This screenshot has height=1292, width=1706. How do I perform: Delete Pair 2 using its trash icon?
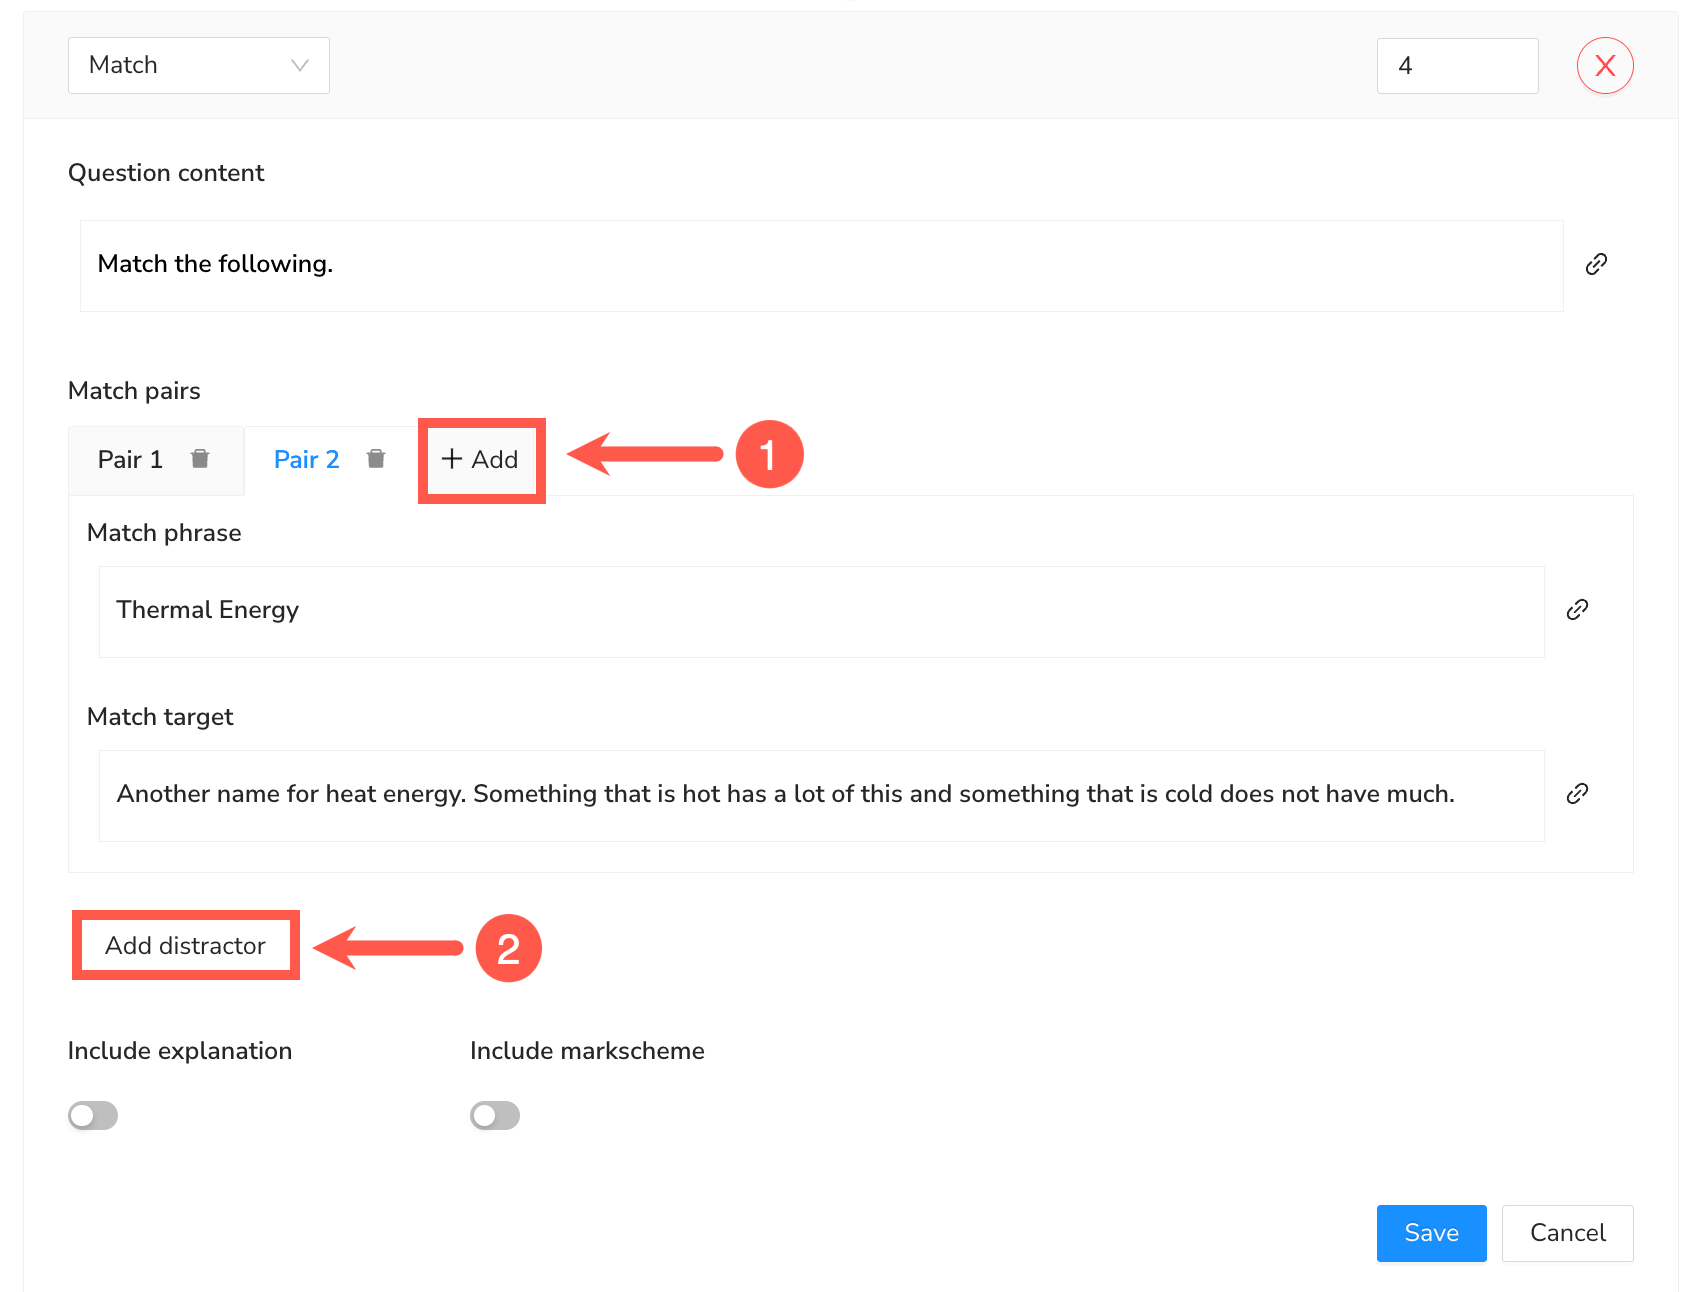[x=376, y=459]
